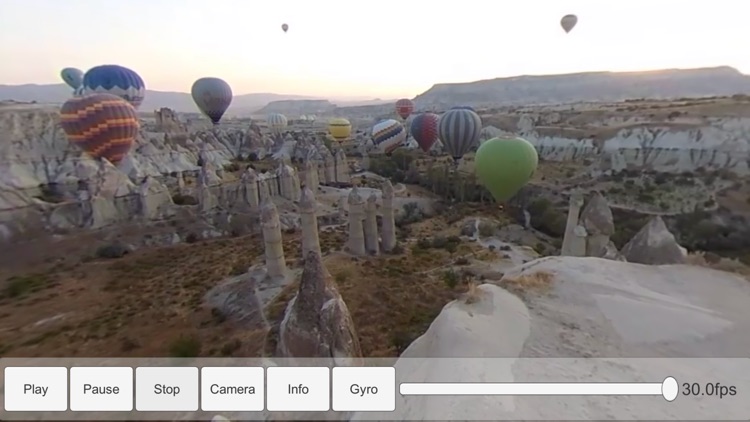Click the seek slider handle
The height and width of the screenshot is (422, 750).
(670, 389)
